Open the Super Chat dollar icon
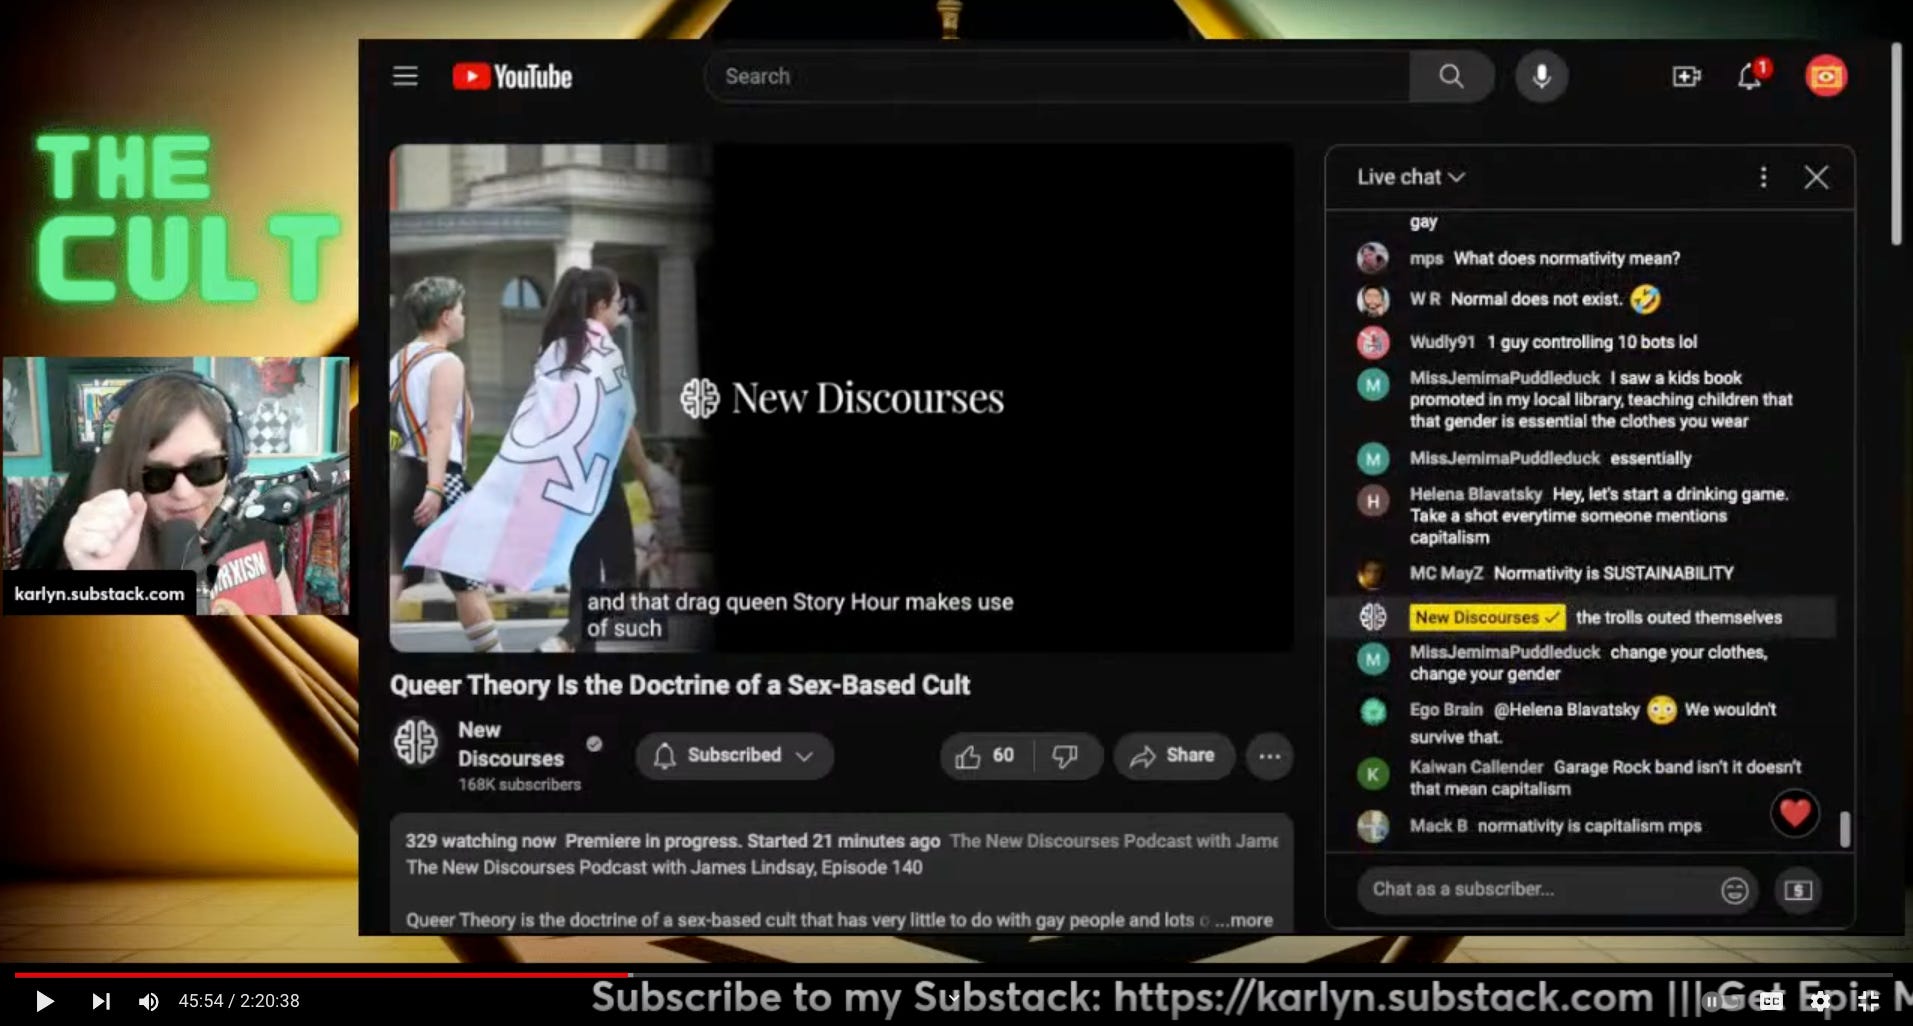This screenshot has width=1913, height=1026. 1798,890
